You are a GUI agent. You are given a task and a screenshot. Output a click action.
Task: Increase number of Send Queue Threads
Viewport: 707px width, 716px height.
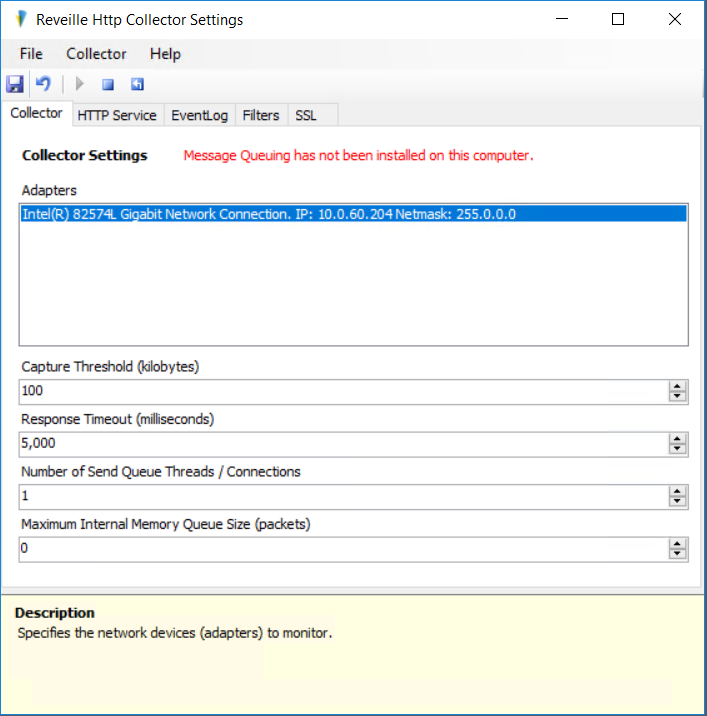(677, 491)
